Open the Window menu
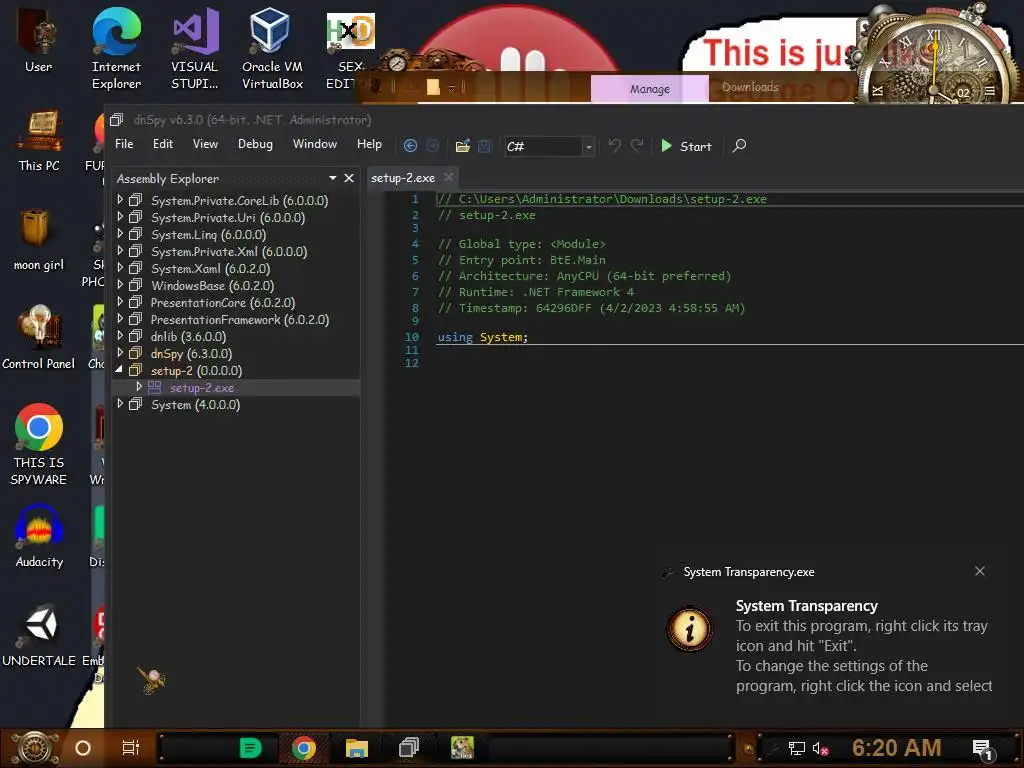 315,144
